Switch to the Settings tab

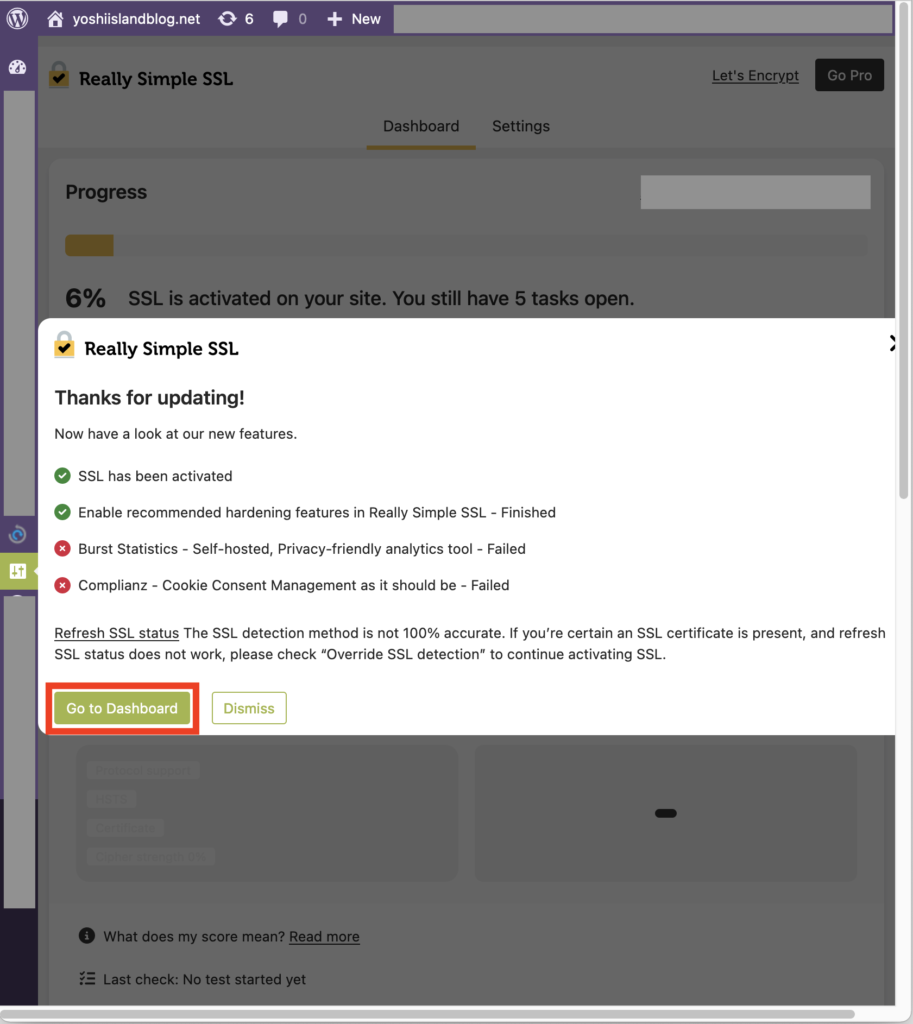coord(521,126)
